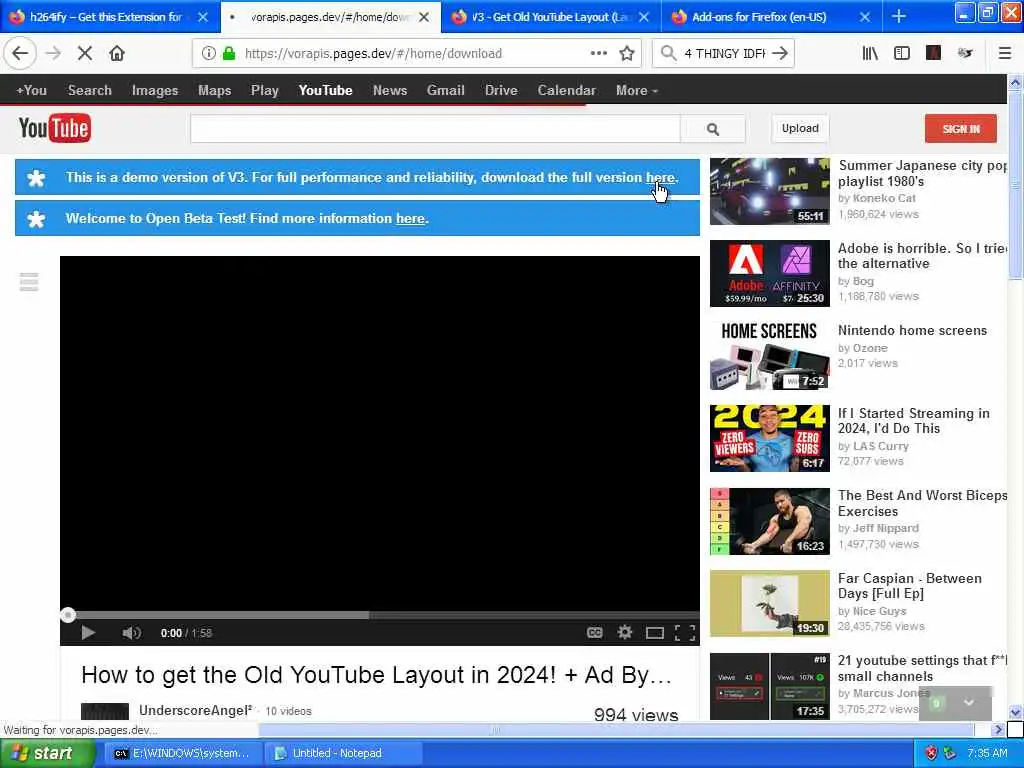This screenshot has width=1024, height=768.
Task: Click the Firefox address bar URL
Action: tap(373, 54)
